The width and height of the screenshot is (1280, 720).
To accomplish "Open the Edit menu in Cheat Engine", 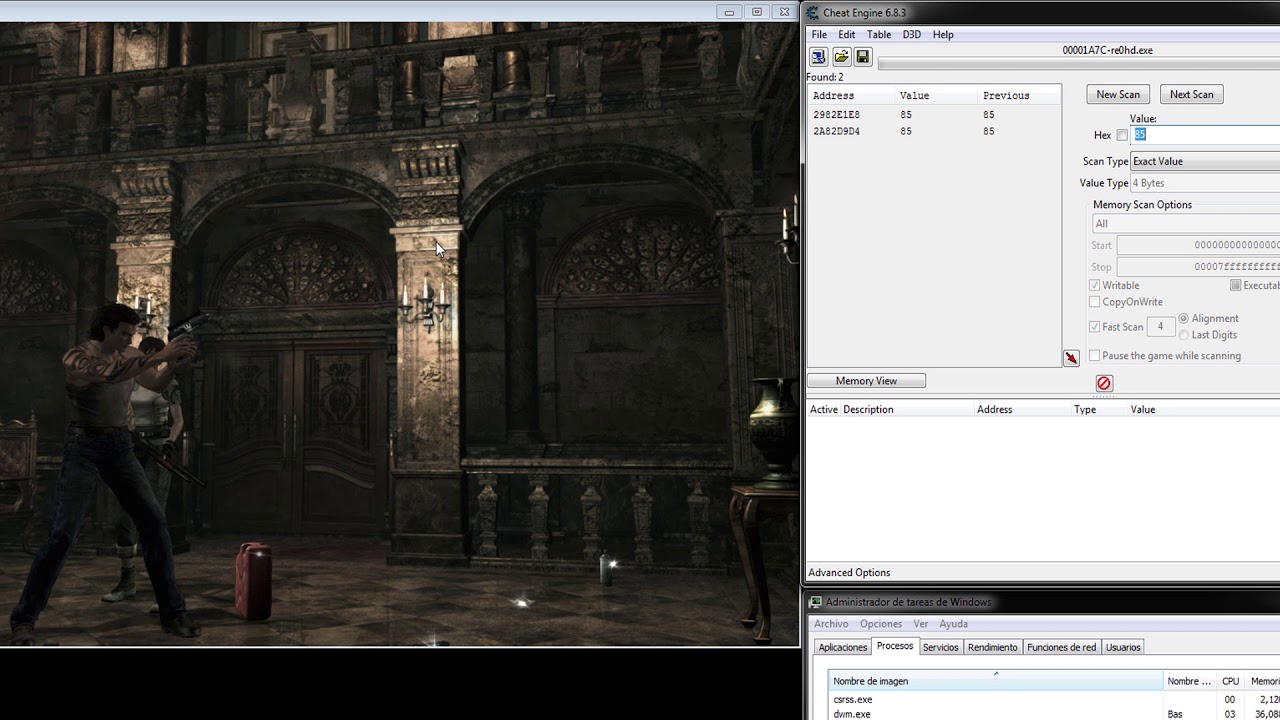I will [846, 34].
